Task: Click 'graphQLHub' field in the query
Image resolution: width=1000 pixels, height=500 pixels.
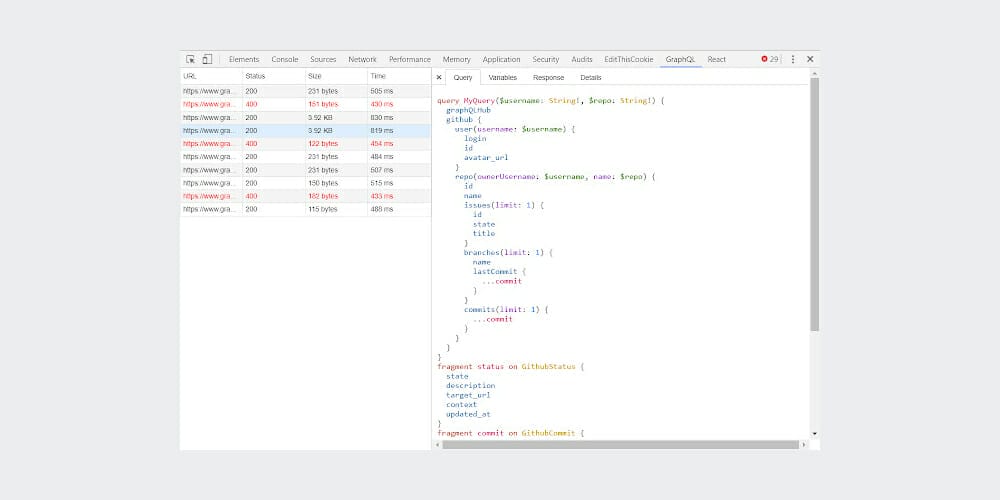Action: (x=468, y=110)
